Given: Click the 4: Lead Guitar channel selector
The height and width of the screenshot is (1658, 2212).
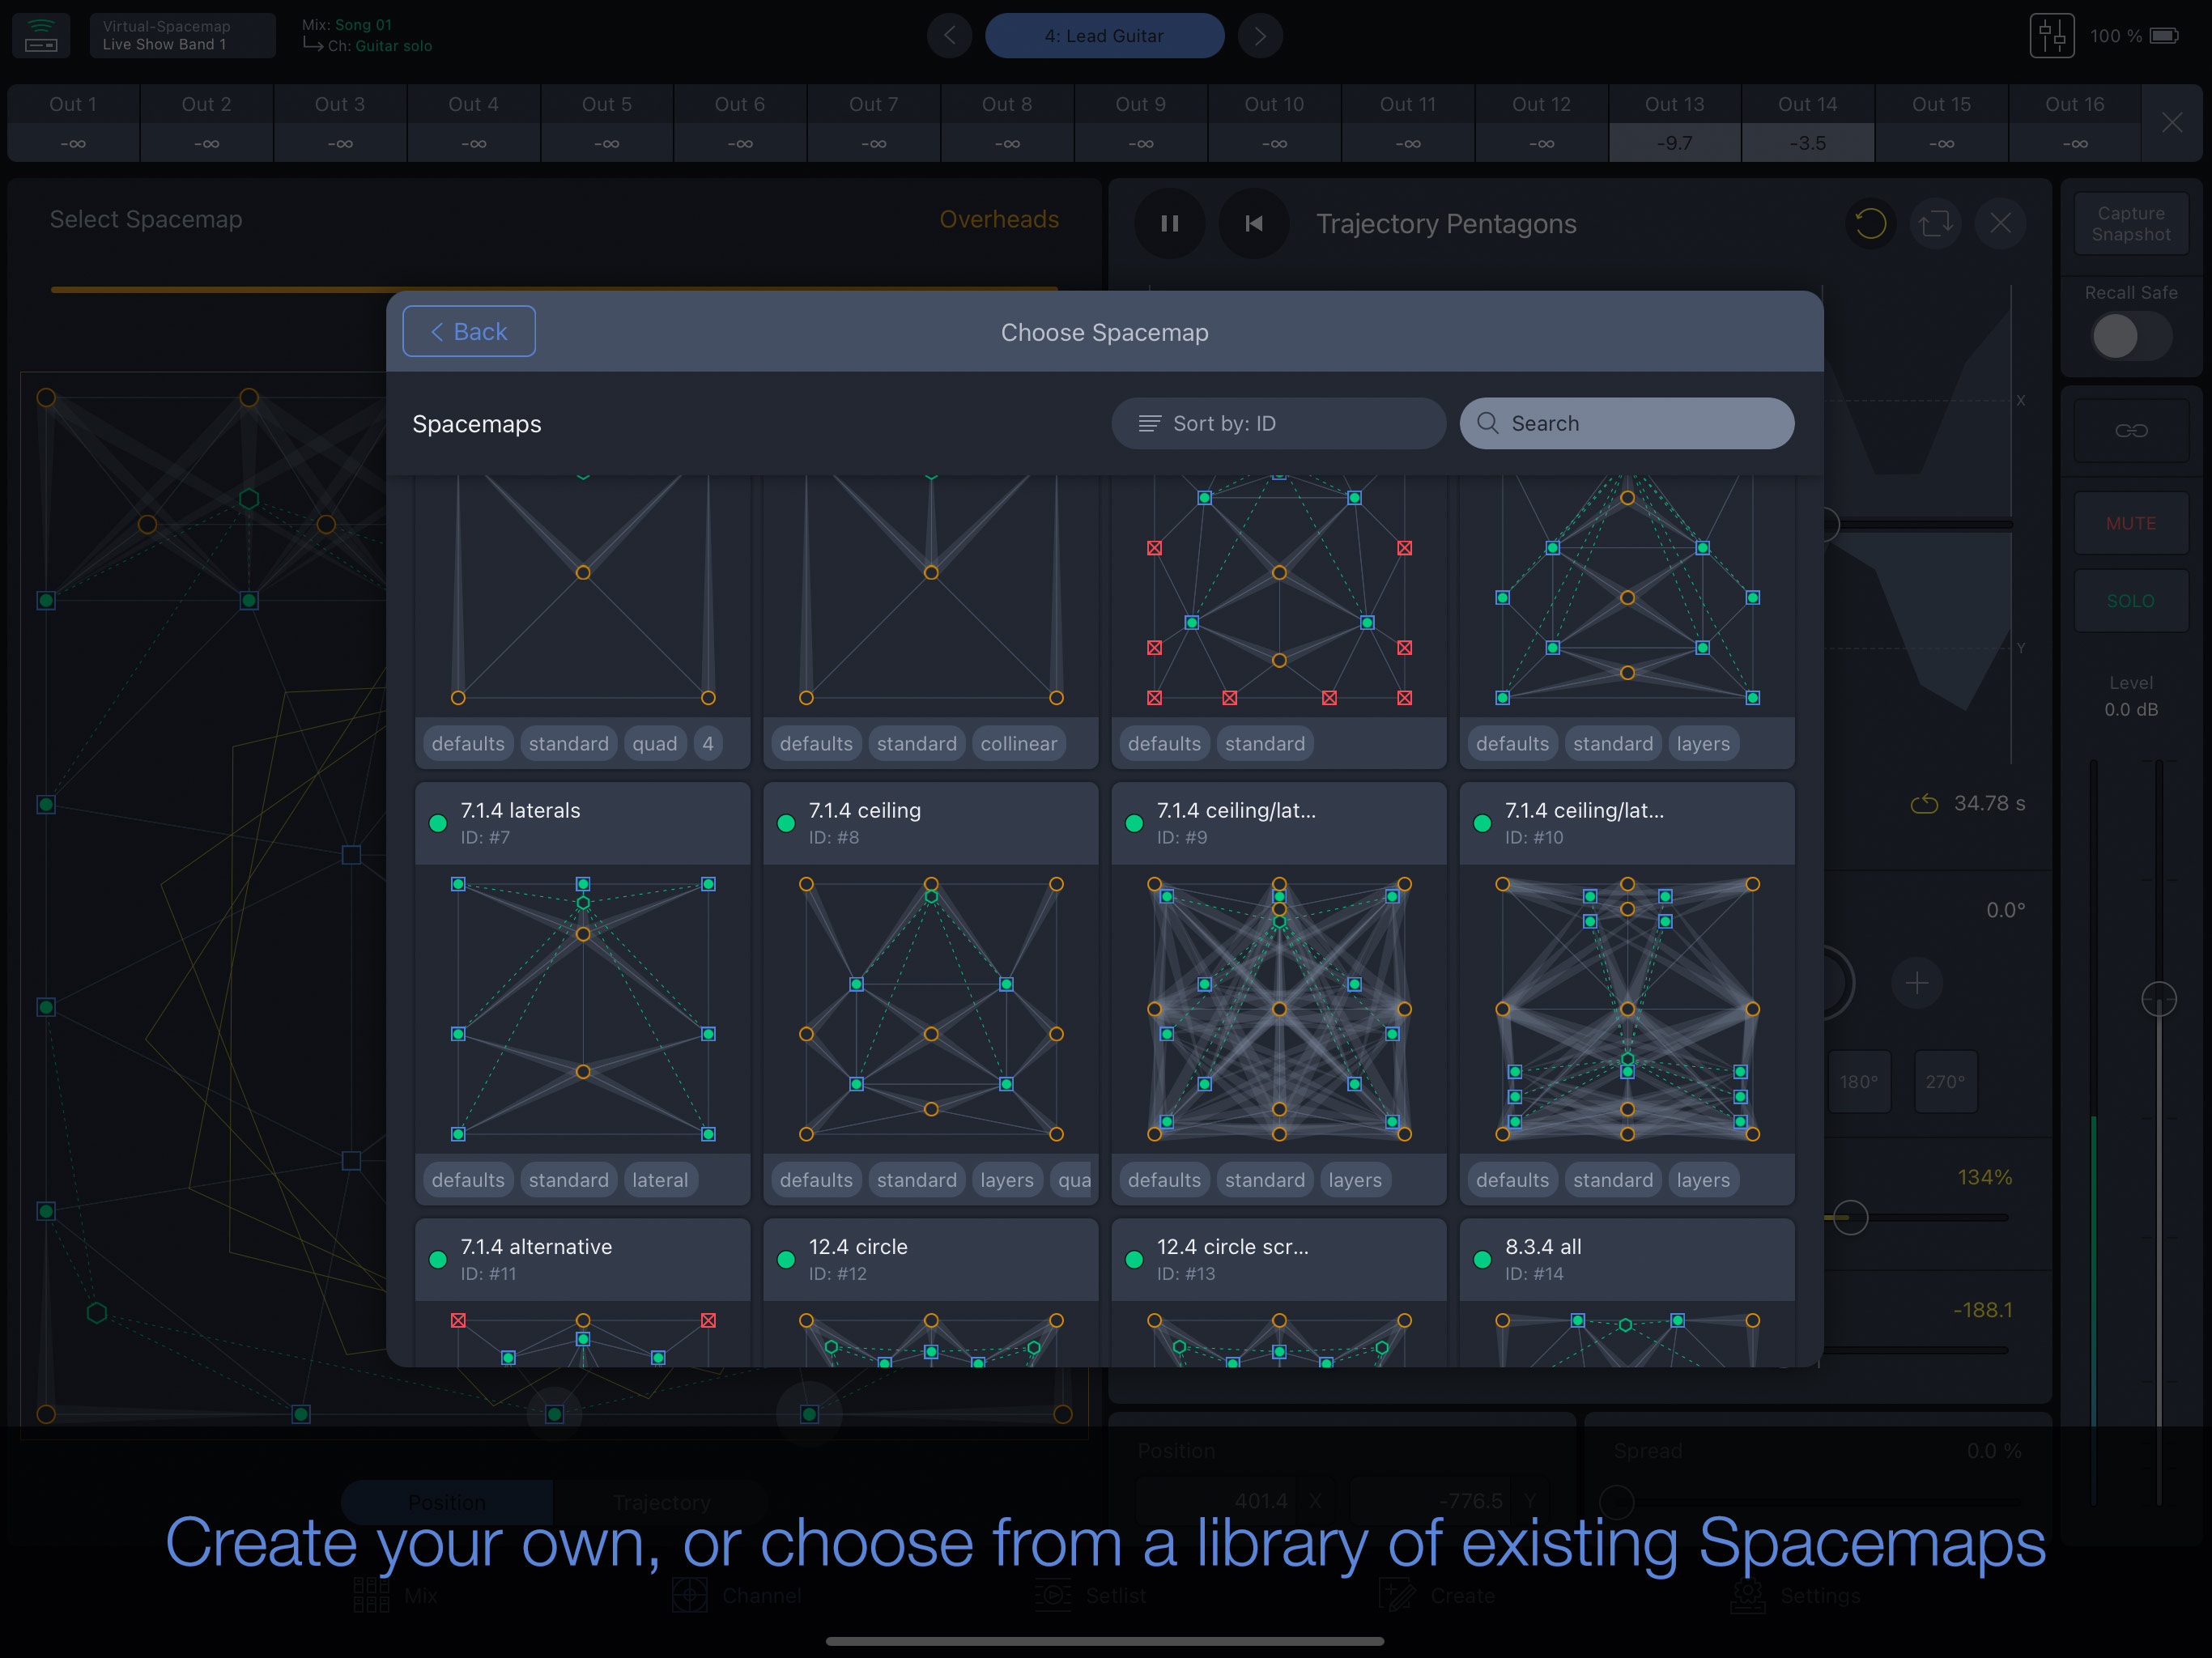Looking at the screenshot, I should [x=1104, y=36].
